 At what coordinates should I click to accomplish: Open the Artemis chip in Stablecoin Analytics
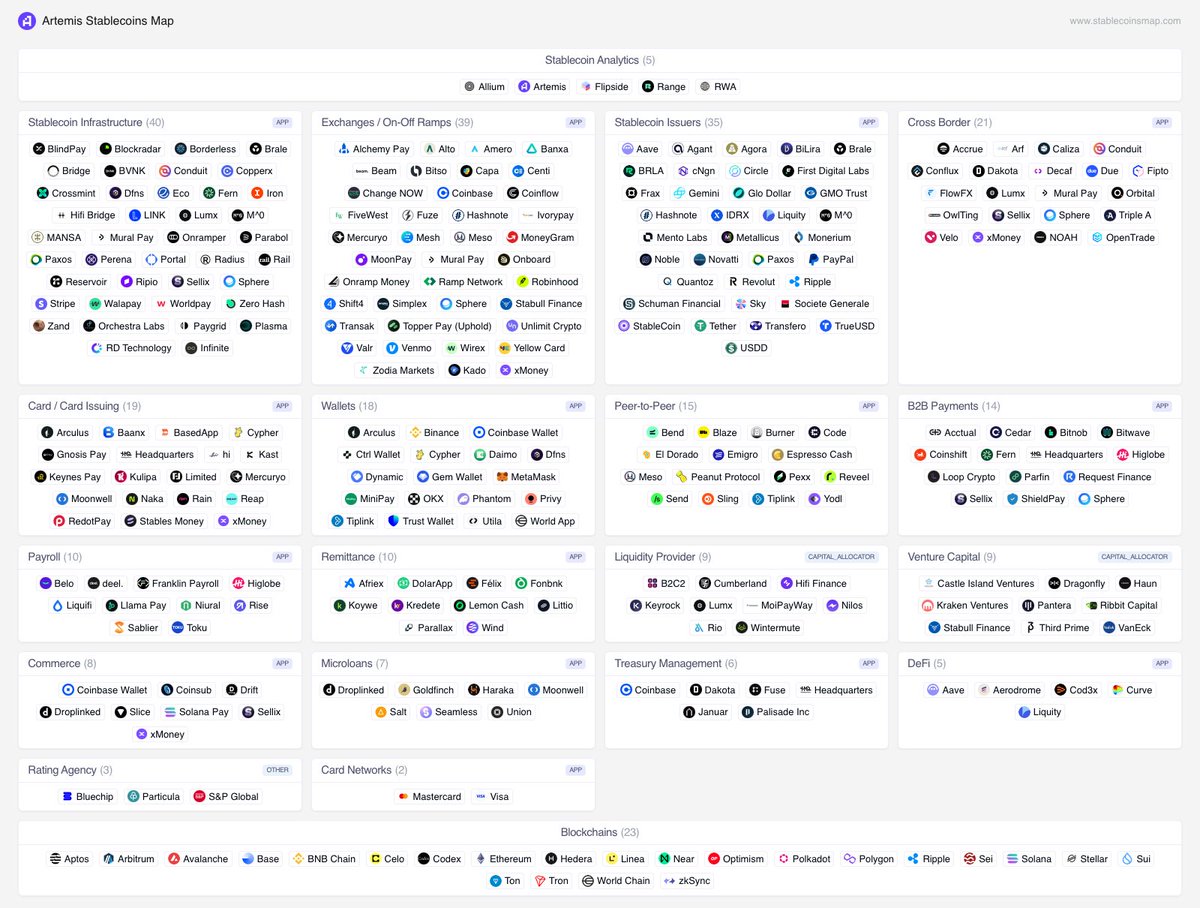click(x=542, y=87)
